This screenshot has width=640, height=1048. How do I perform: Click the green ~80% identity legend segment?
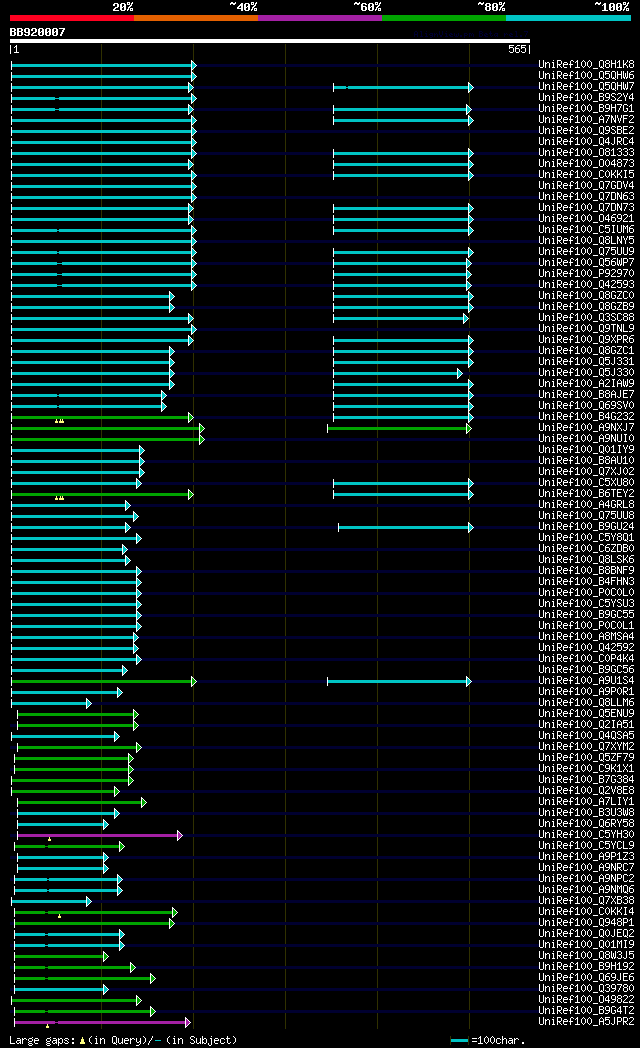pos(444,18)
